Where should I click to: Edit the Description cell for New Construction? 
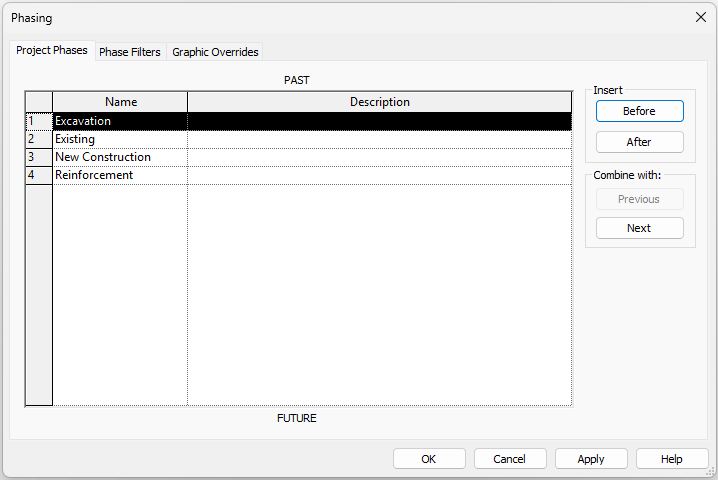click(x=380, y=157)
